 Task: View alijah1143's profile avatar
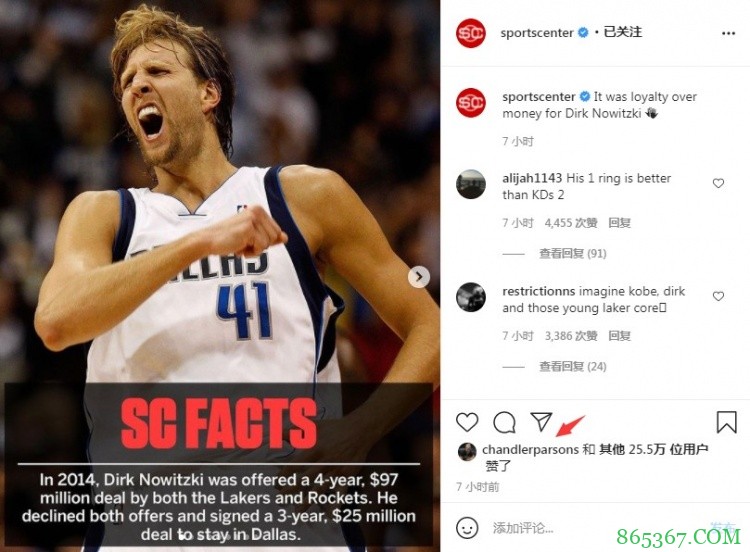(471, 184)
